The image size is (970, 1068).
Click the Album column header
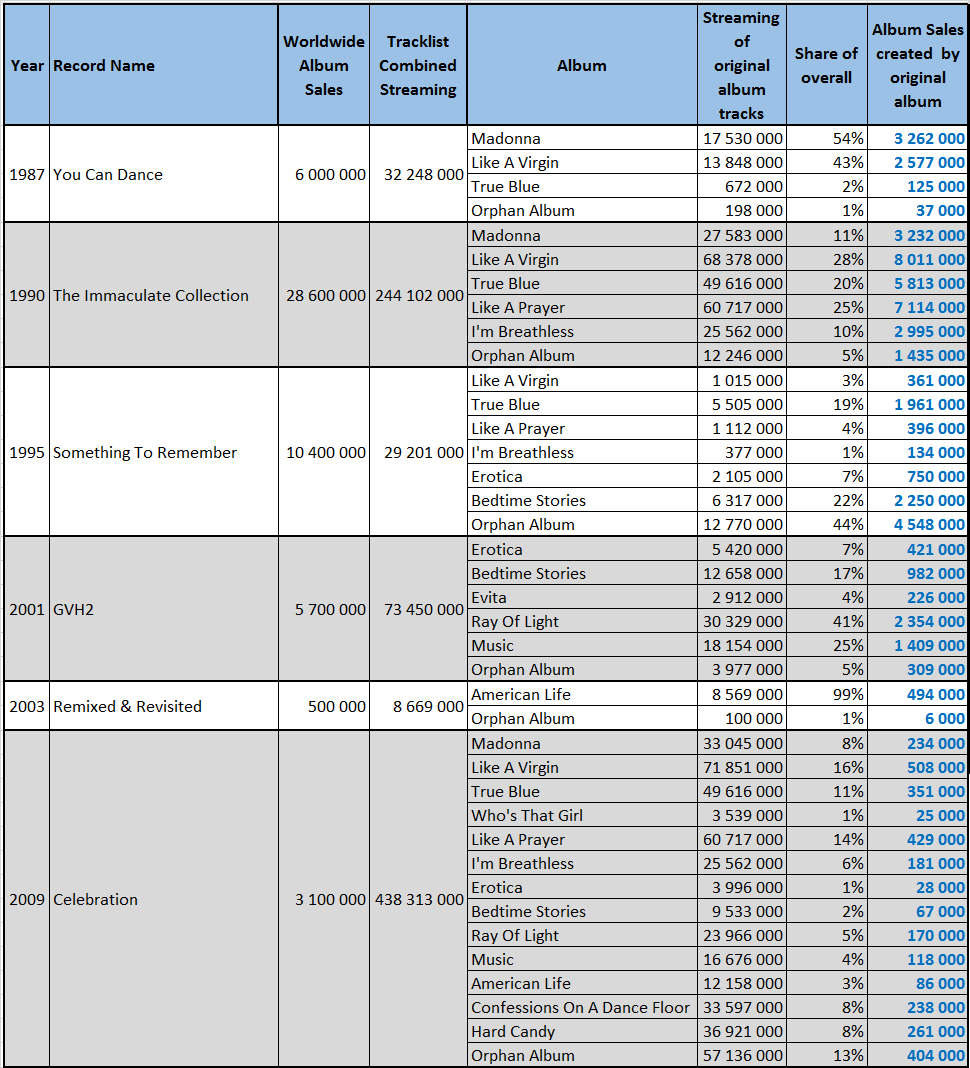coord(582,65)
